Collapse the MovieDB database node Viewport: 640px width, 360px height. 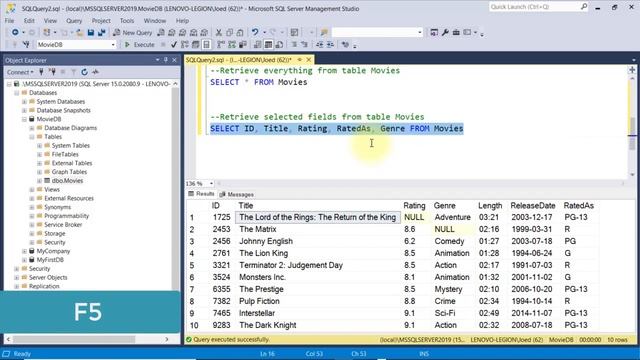coord(24,119)
